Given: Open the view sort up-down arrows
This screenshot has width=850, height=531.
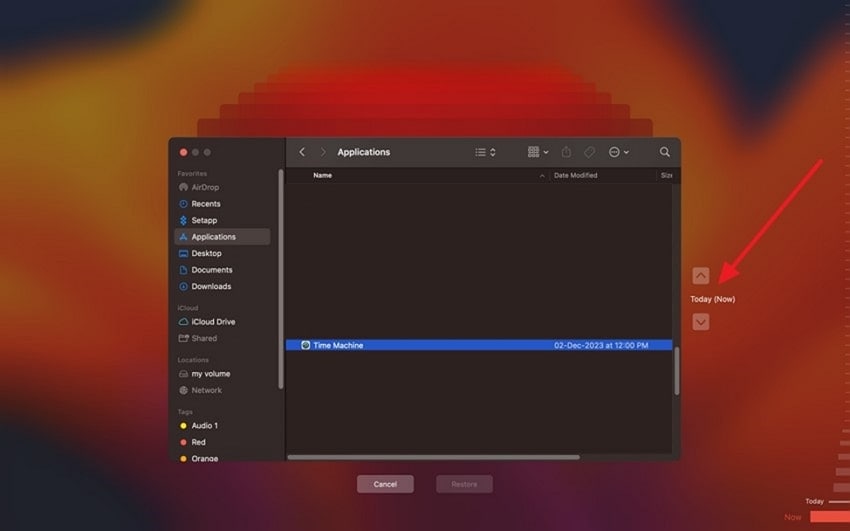Looking at the screenshot, I should (493, 152).
